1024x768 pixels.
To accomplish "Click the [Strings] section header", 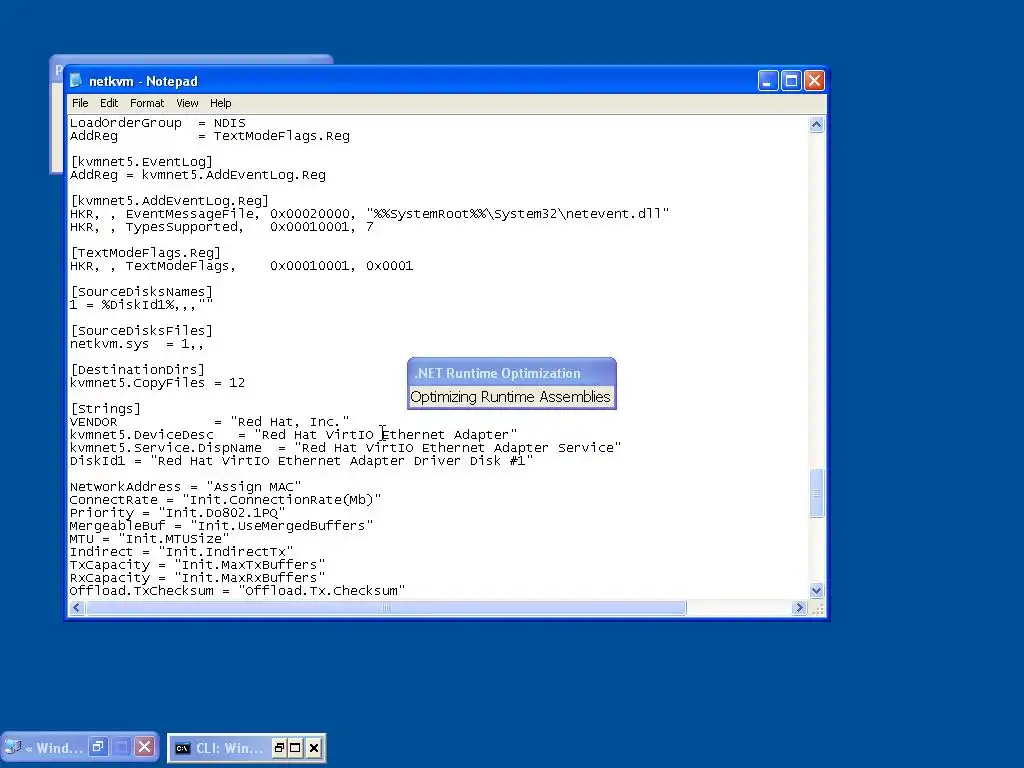I will point(105,409).
